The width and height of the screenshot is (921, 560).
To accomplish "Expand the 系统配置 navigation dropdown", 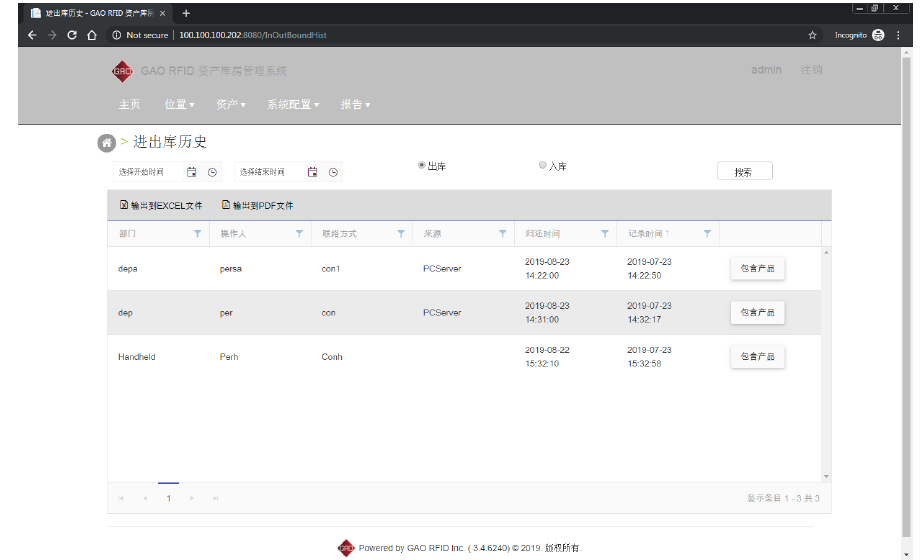I will tap(292, 105).
